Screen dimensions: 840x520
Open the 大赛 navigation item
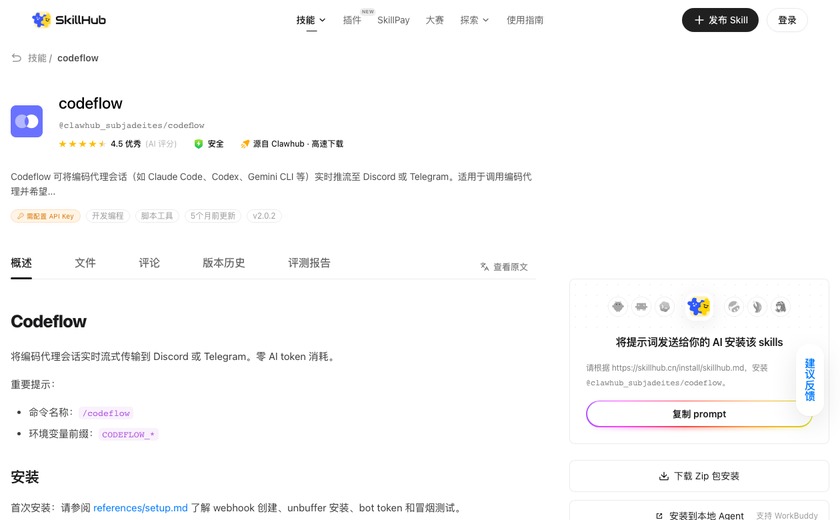[x=434, y=20]
